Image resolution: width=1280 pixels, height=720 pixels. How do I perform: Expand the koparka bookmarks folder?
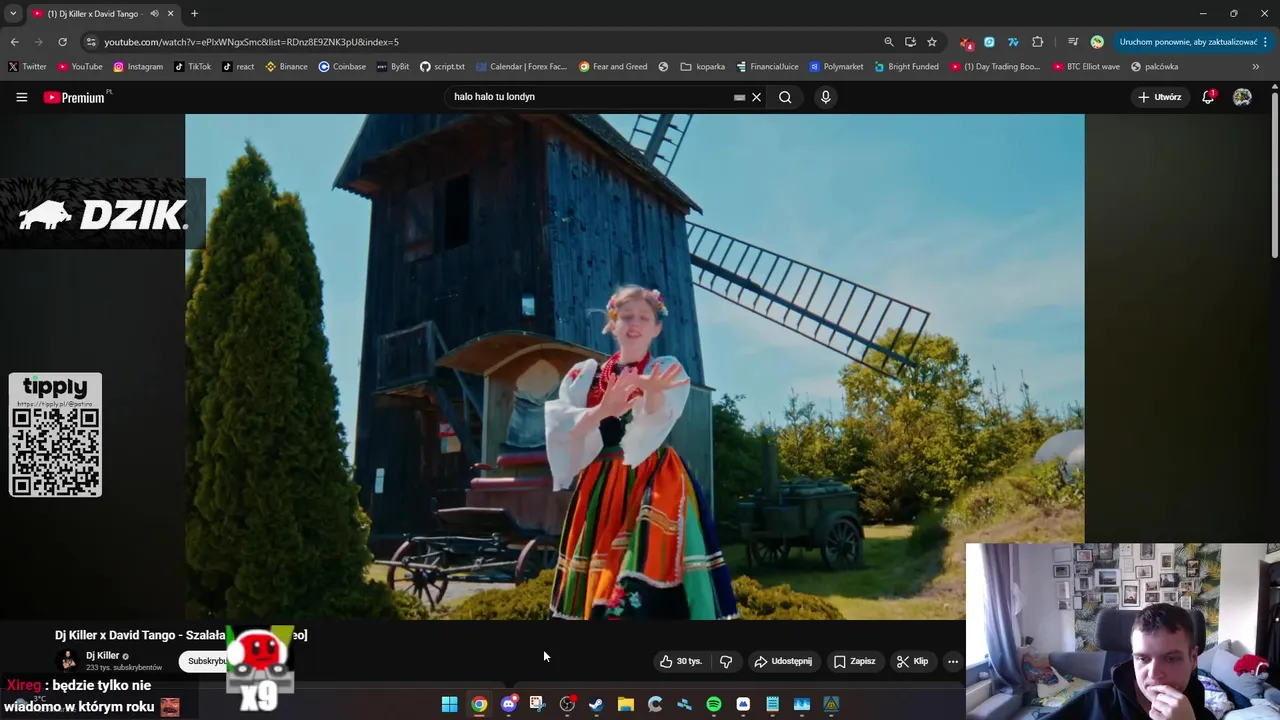pyautogui.click(x=702, y=67)
